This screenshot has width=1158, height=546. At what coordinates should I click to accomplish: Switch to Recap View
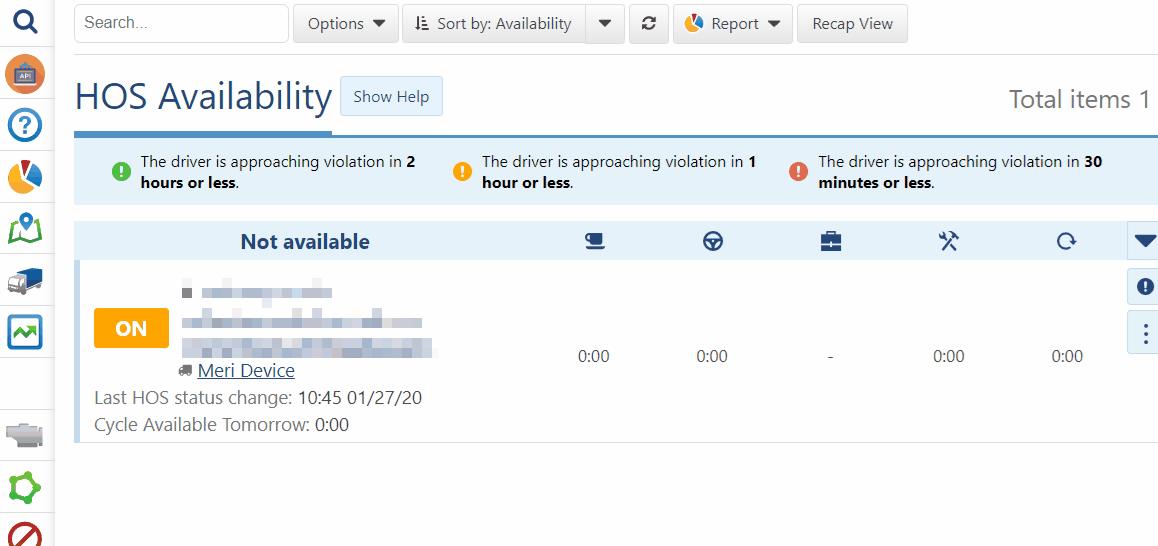[x=852, y=24]
